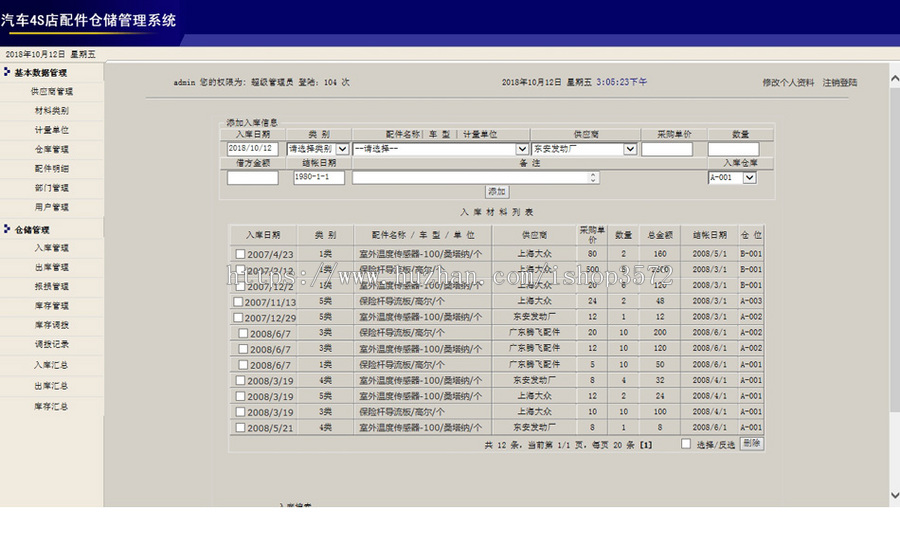Tick the checkbox for row 2008/5/21

point(240,428)
